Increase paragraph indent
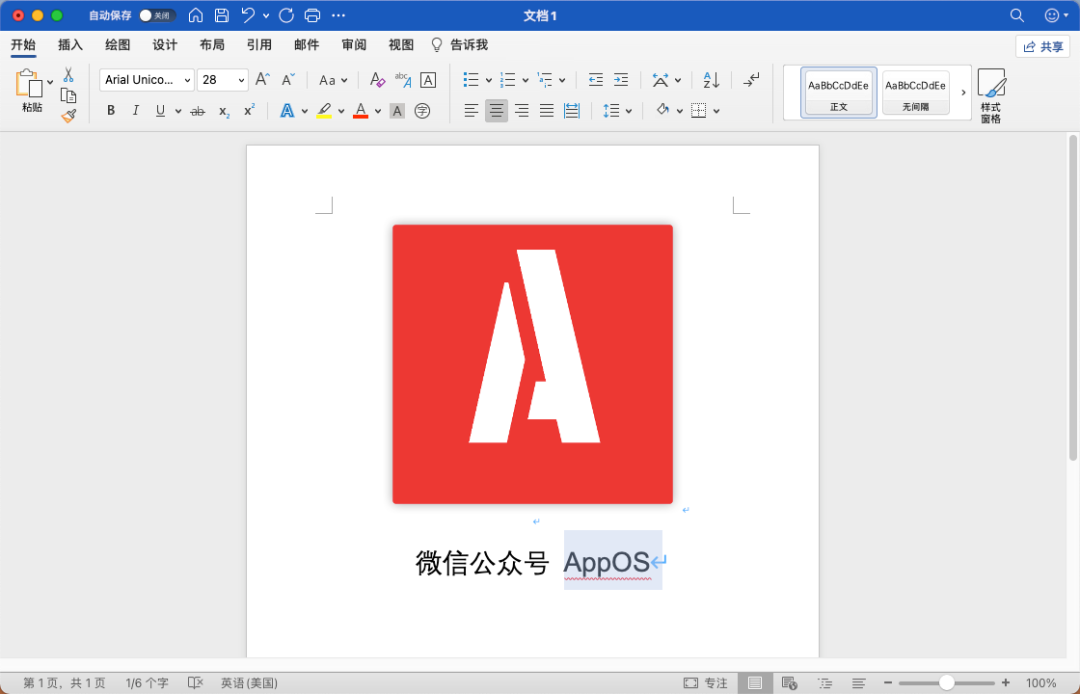The height and width of the screenshot is (694, 1080). point(621,80)
